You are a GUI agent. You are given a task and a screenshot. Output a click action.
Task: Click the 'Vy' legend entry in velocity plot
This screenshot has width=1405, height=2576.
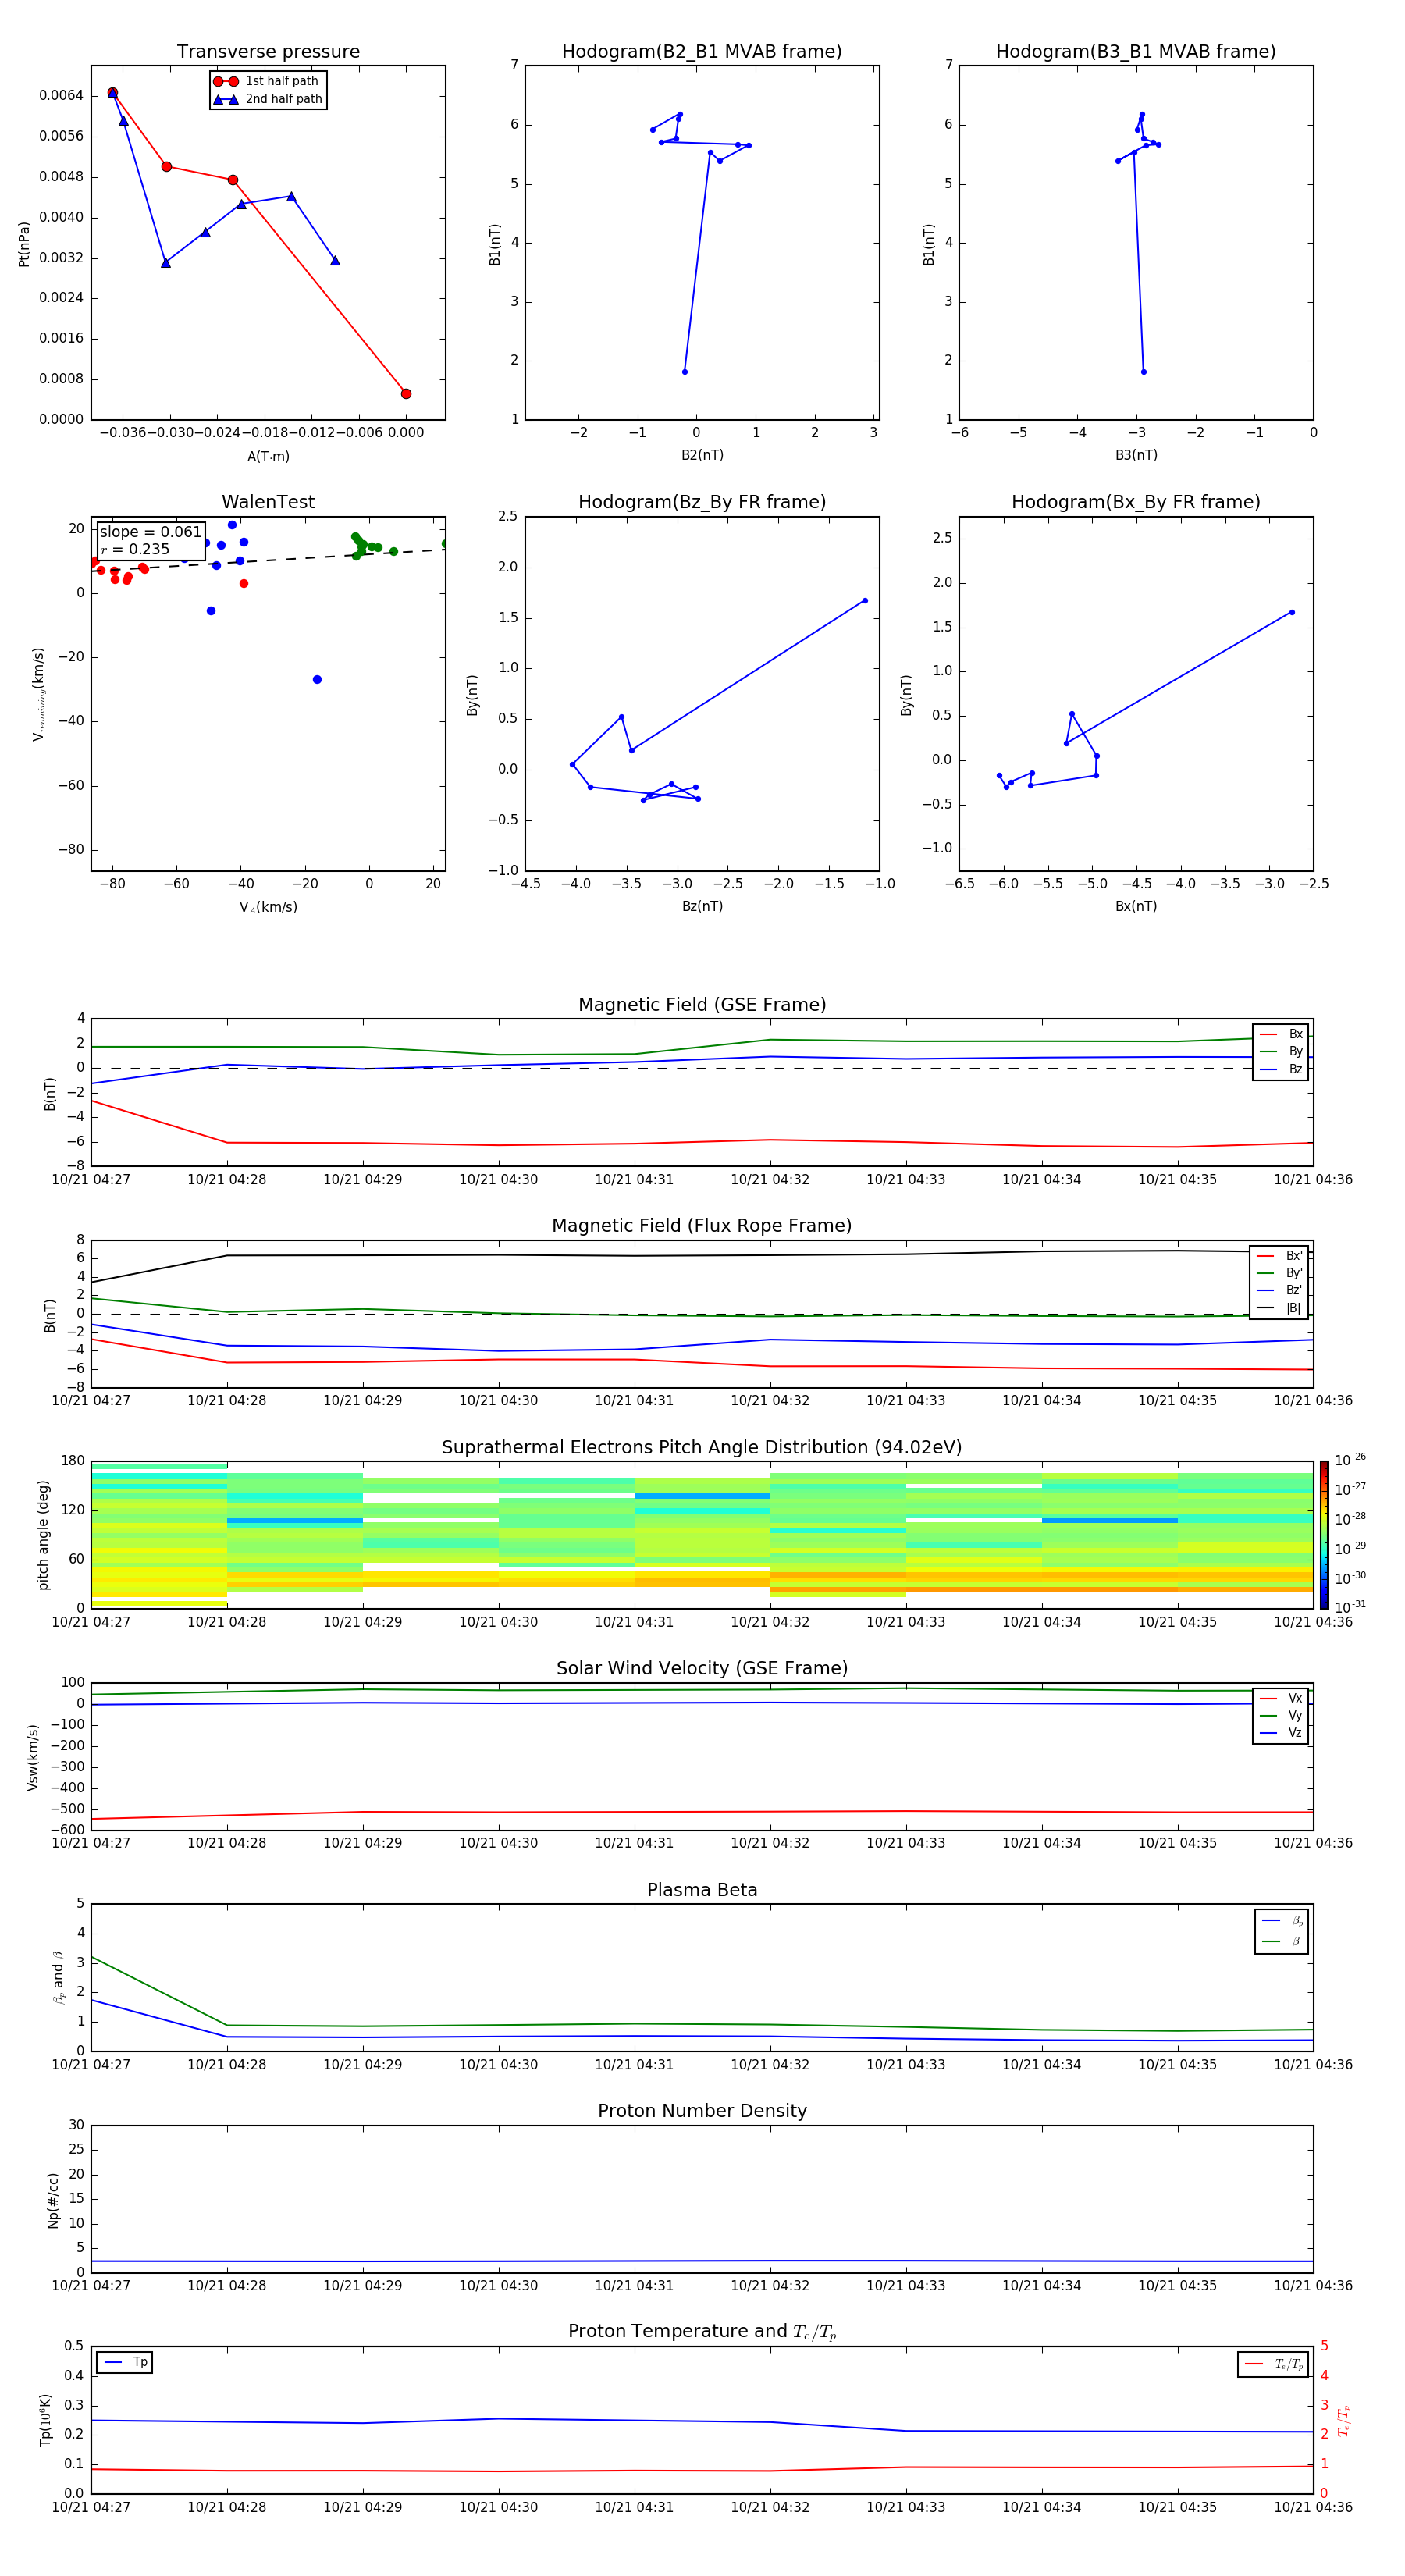click(1281, 1715)
